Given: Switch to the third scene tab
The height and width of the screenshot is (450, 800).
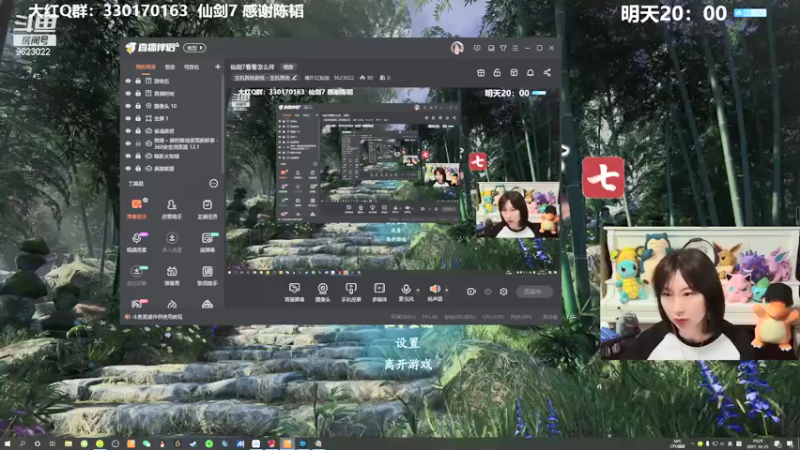Looking at the screenshot, I should (x=191, y=67).
